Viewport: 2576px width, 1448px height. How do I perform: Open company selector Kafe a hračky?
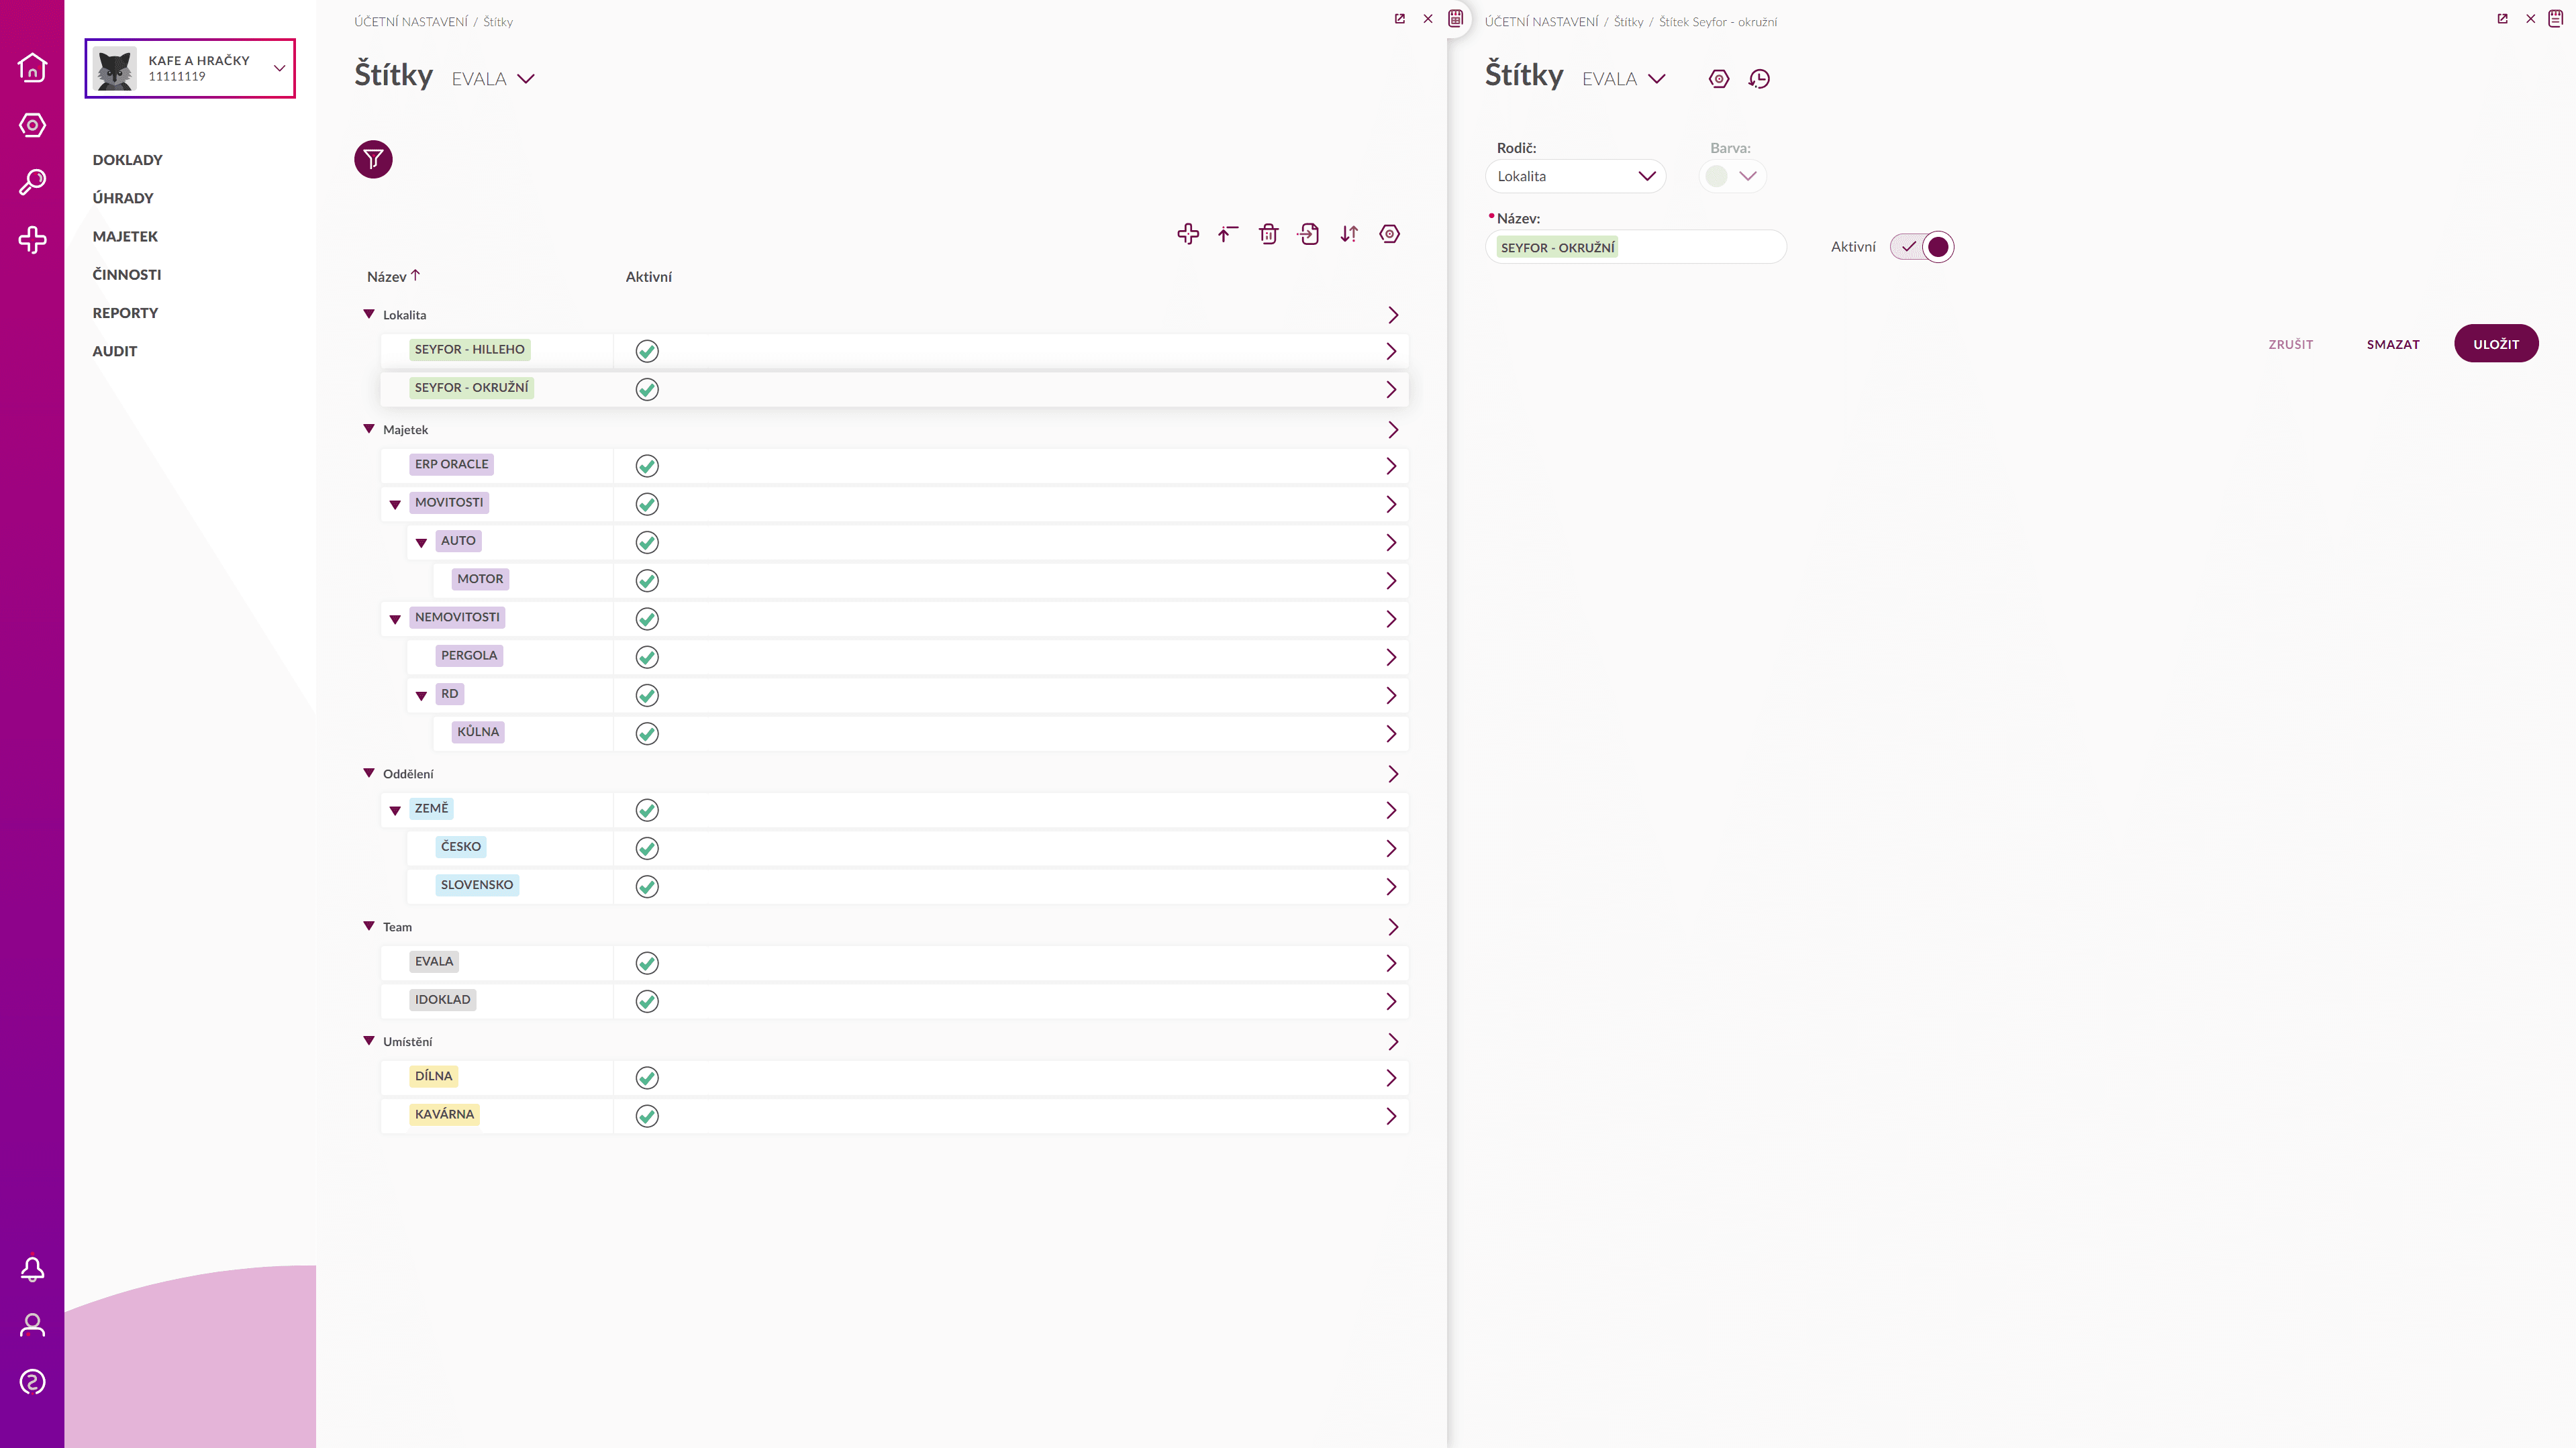click(x=190, y=68)
